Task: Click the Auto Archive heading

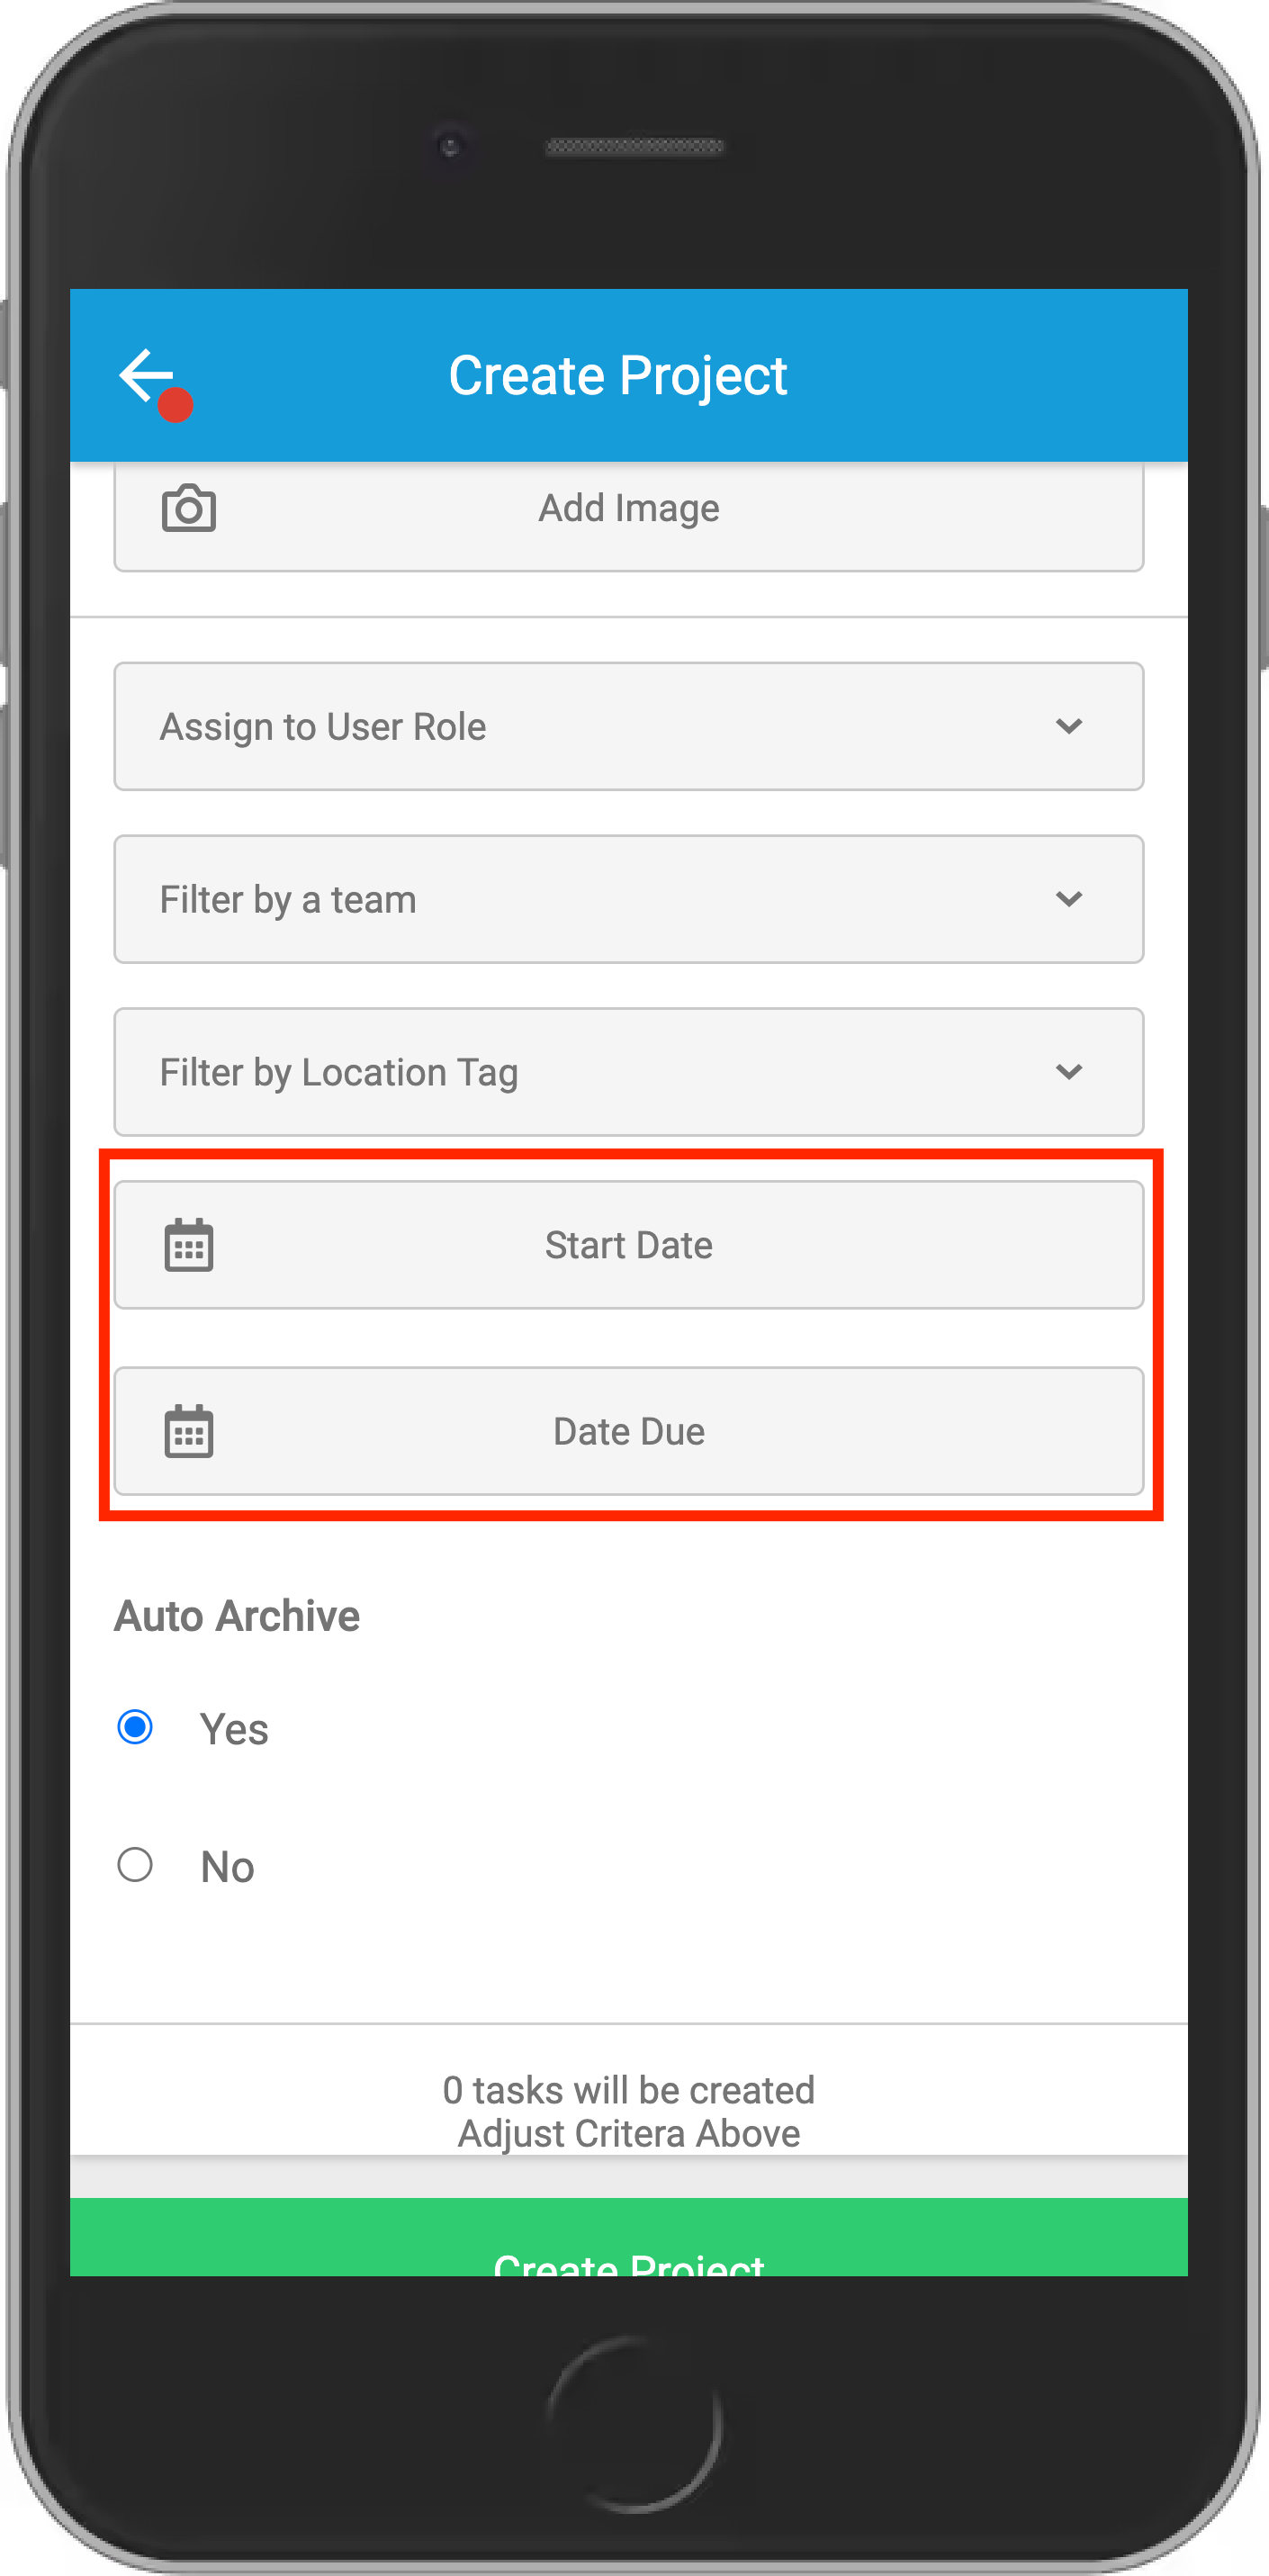Action: [237, 1616]
